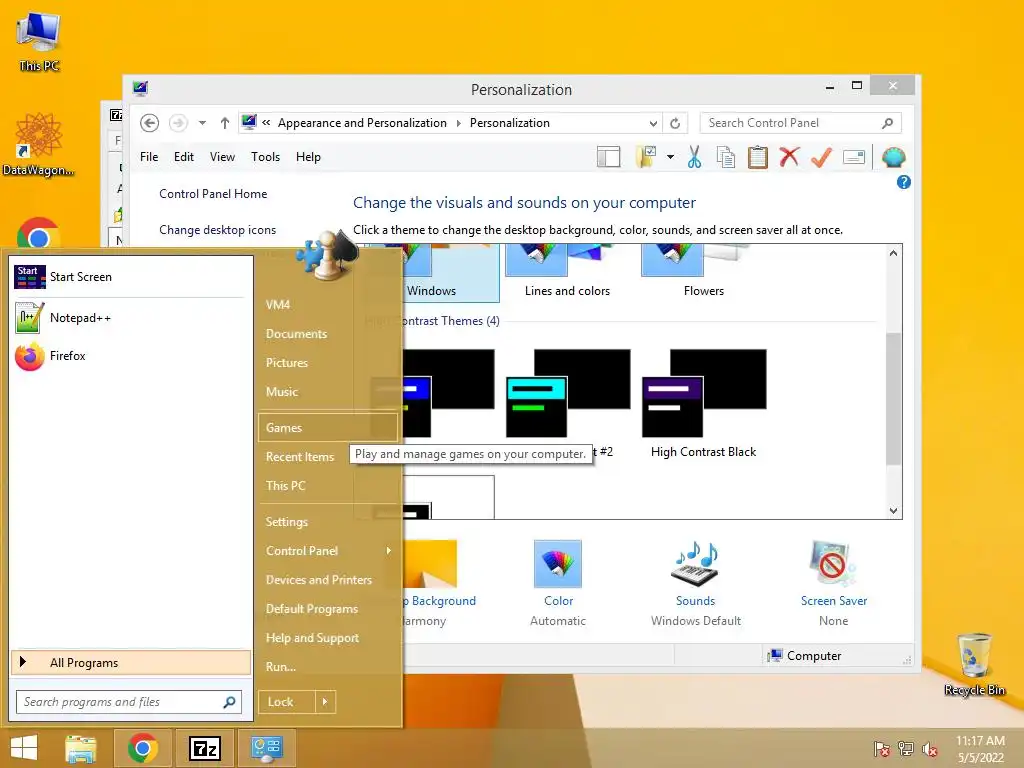Expand the folder options dropdown arrow
The width and height of the screenshot is (1024, 768).
click(670, 157)
